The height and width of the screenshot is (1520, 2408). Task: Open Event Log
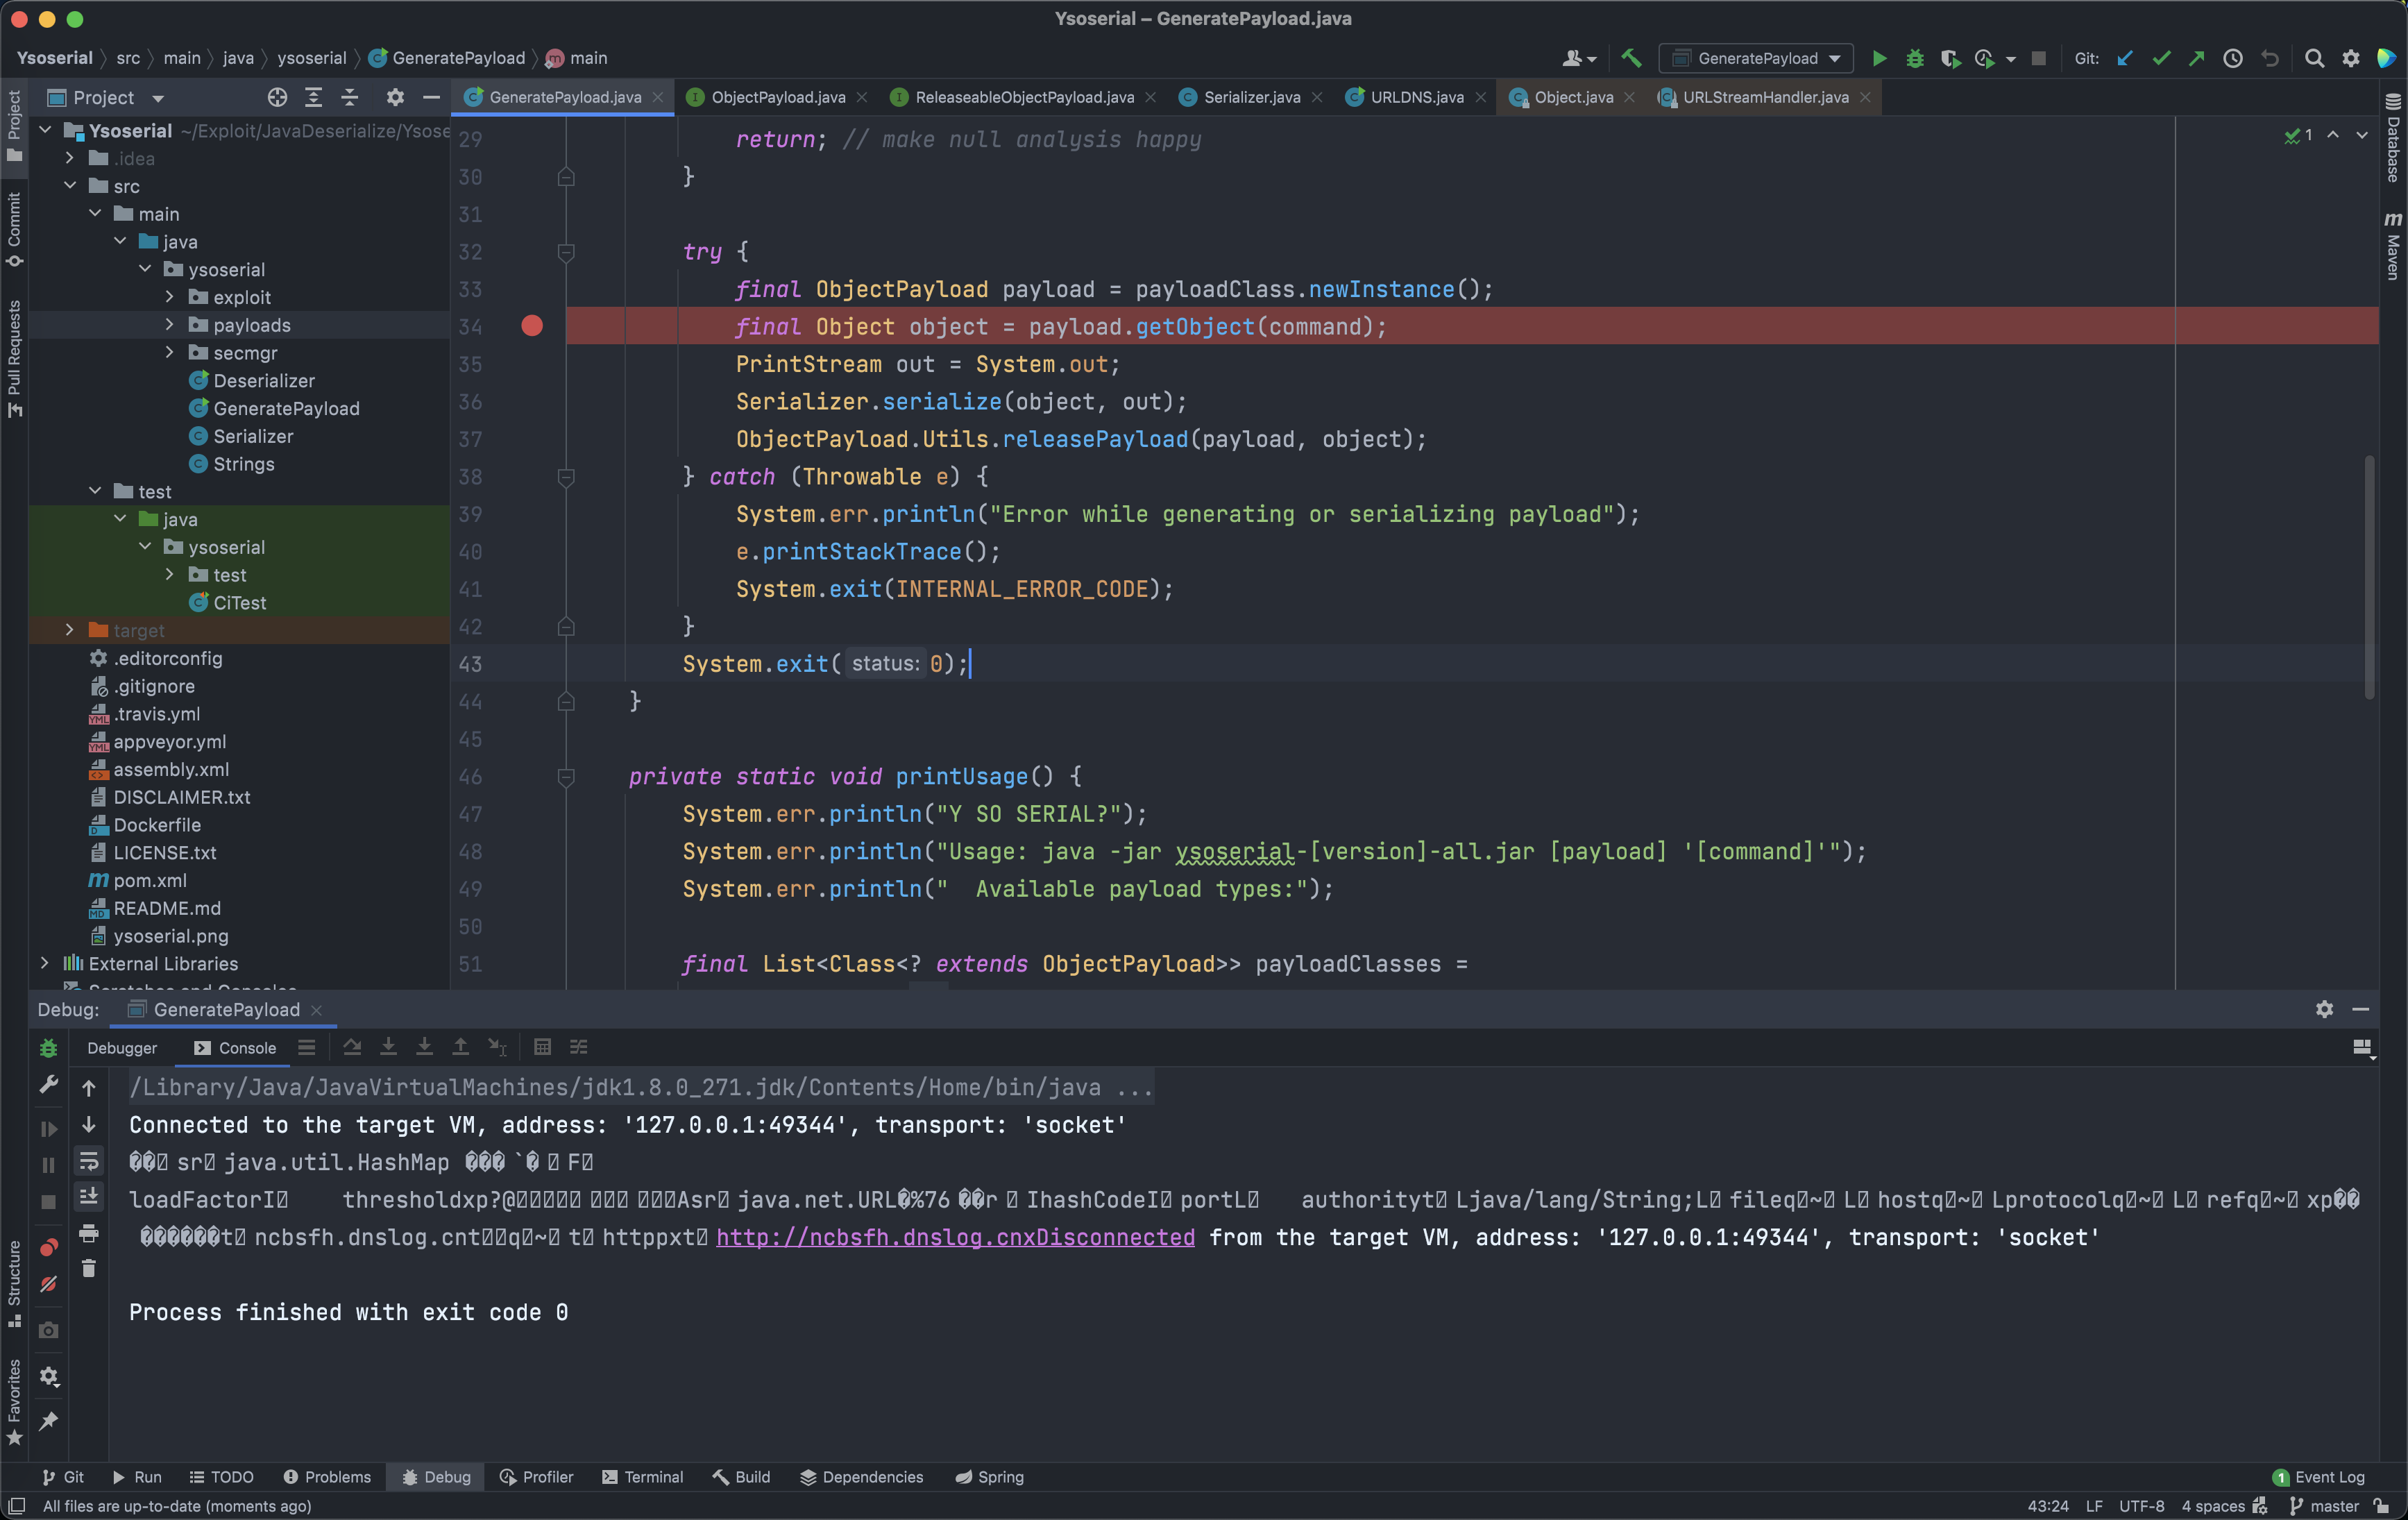2318,1477
